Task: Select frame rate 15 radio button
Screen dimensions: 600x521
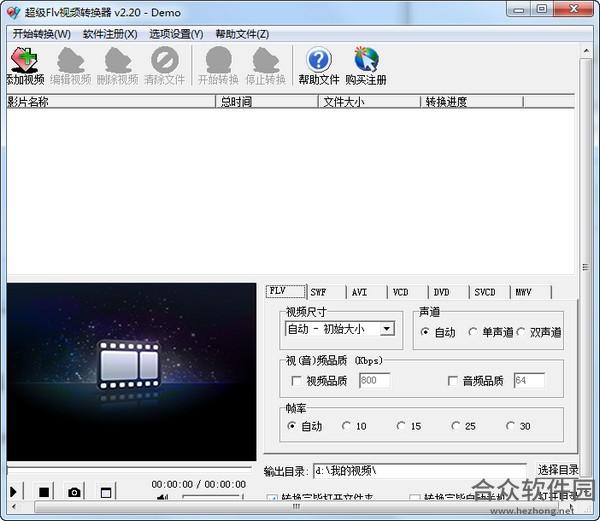Action: [401, 426]
